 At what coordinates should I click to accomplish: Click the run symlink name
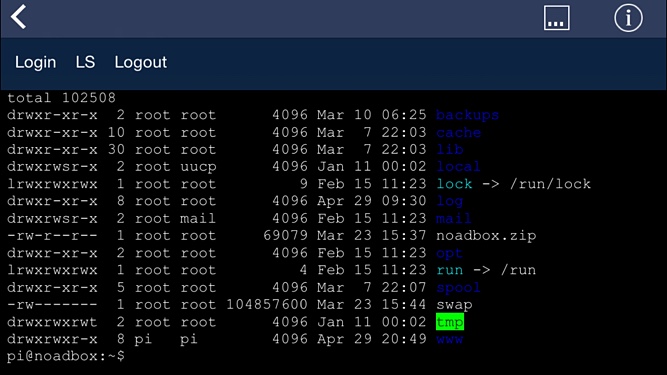[x=450, y=270]
